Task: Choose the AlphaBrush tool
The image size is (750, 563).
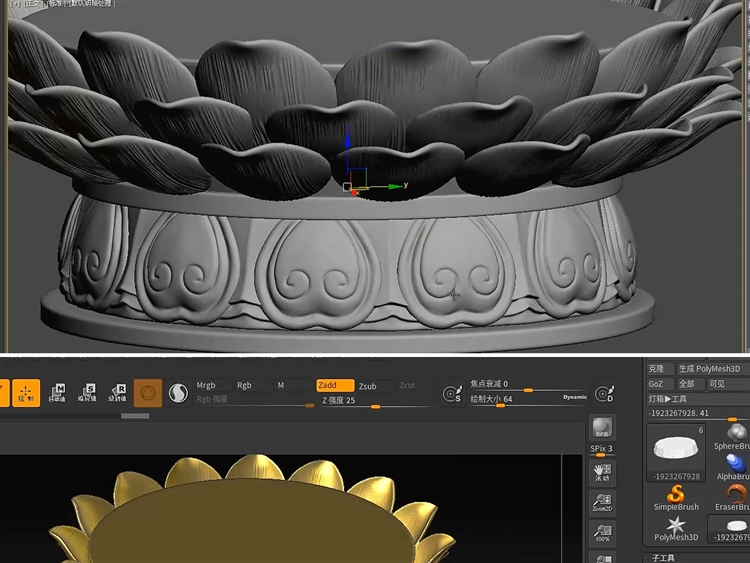Action: coord(733,467)
